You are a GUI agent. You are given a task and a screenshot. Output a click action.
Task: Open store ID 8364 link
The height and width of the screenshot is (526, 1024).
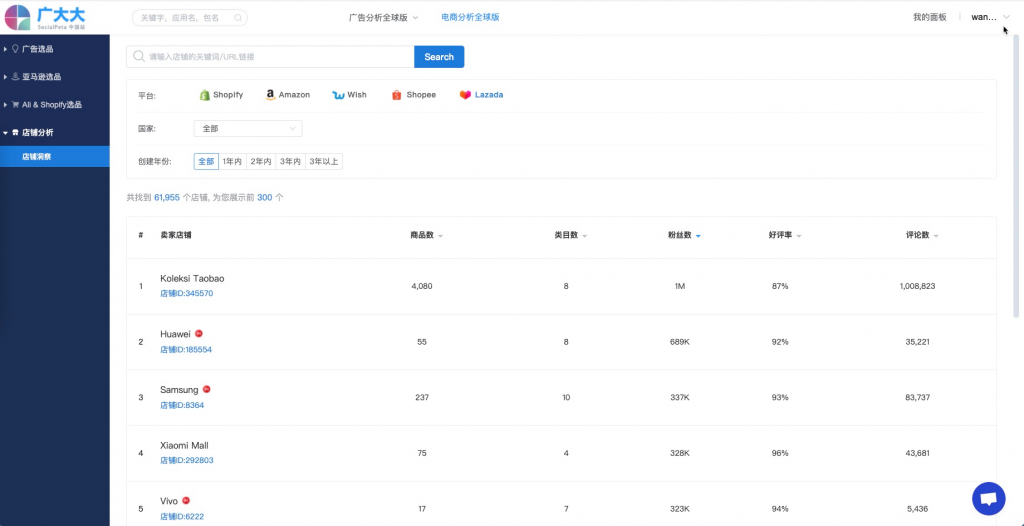pos(182,405)
